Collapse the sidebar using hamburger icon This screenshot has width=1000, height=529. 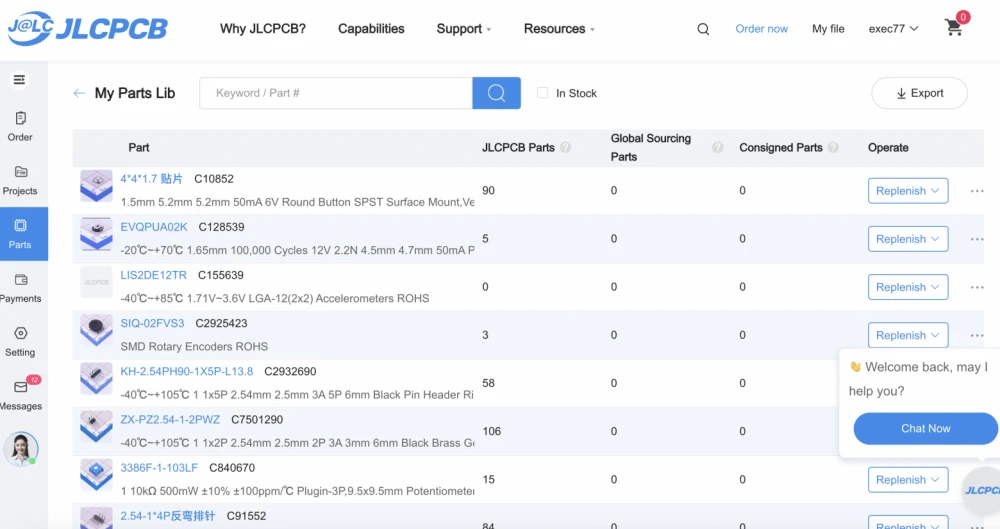tap(20, 80)
